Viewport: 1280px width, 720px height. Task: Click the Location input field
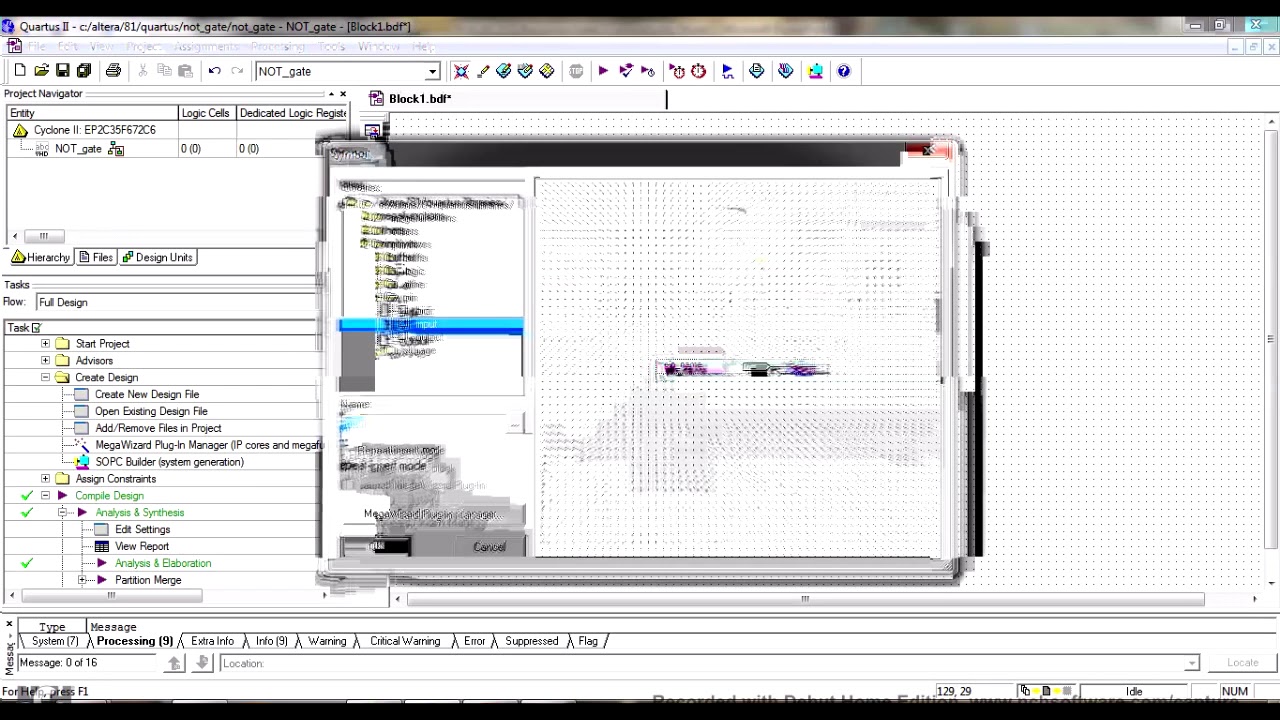709,663
